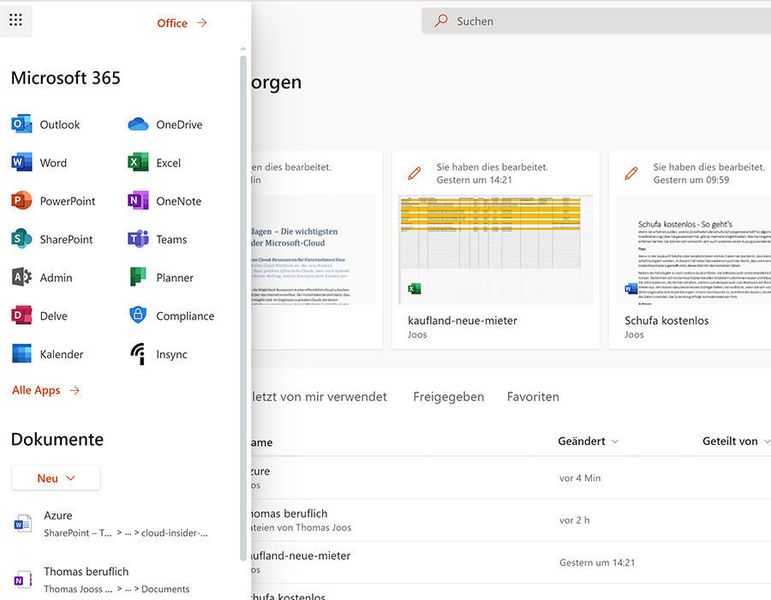Click the arrow beside Office link

[202, 23]
